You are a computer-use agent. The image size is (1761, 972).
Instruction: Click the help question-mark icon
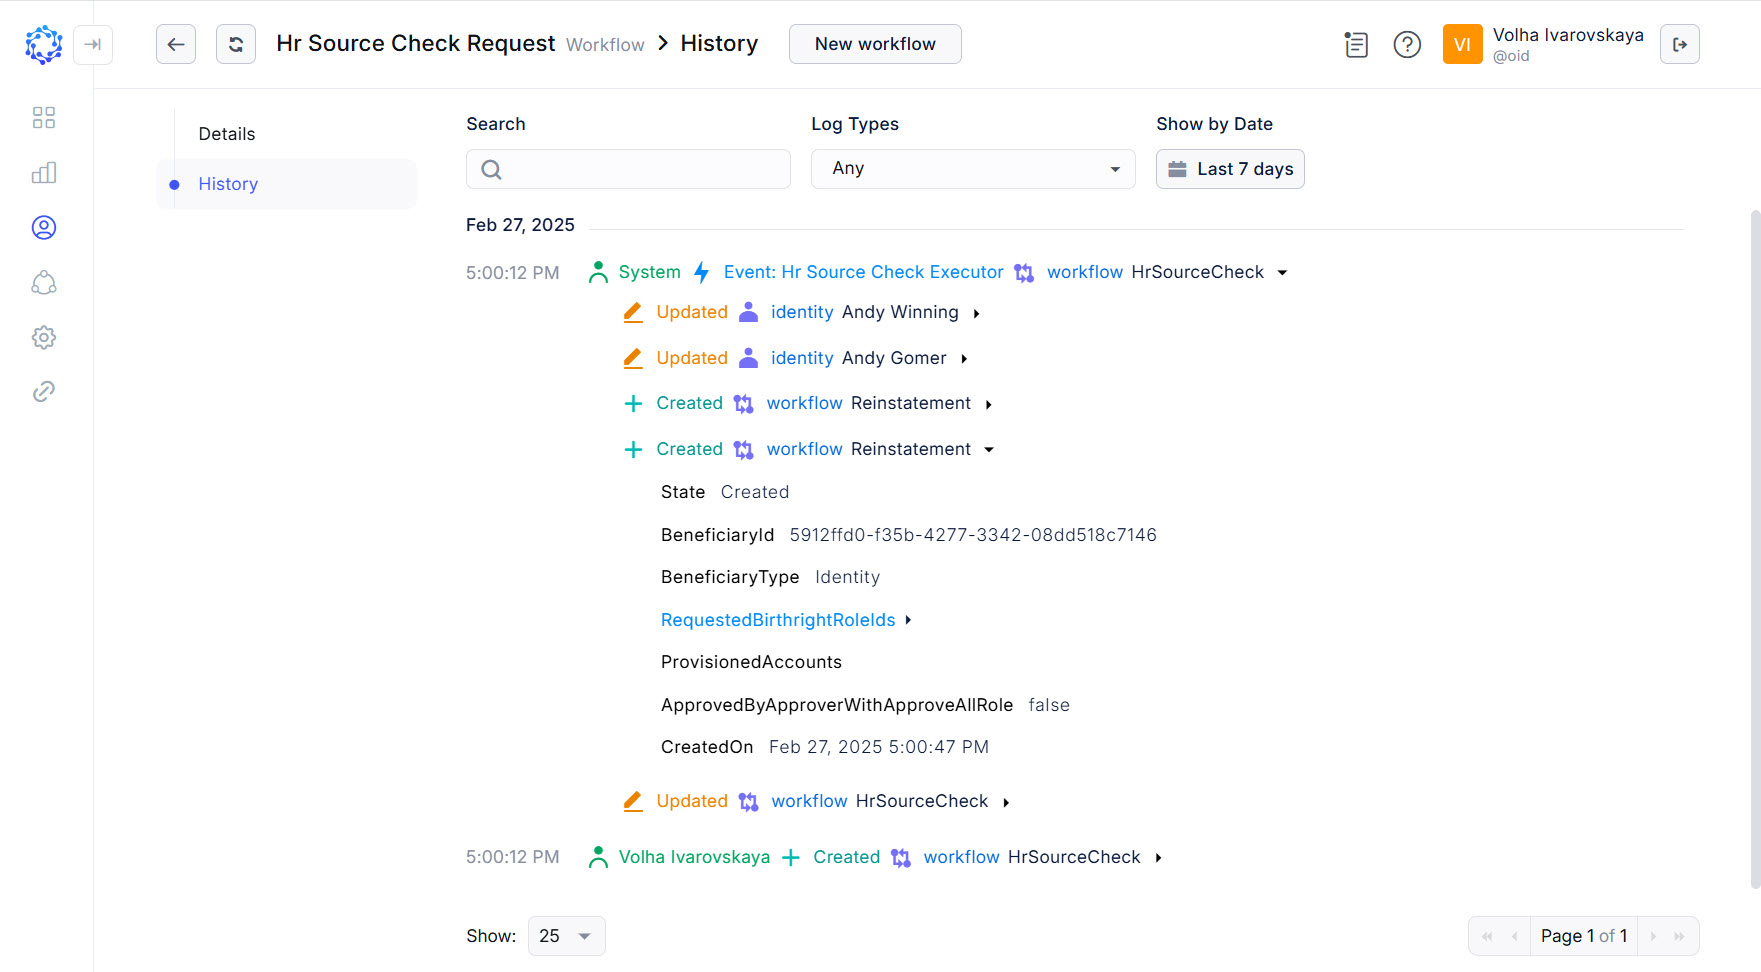point(1407,44)
